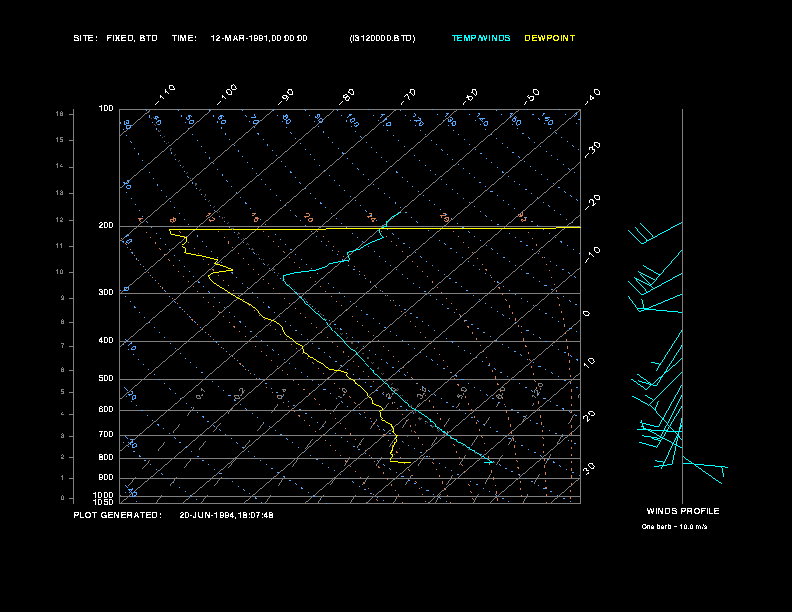Click the cyan TEMP/WINDS legend label
This screenshot has height=612, width=792.
coord(481,38)
